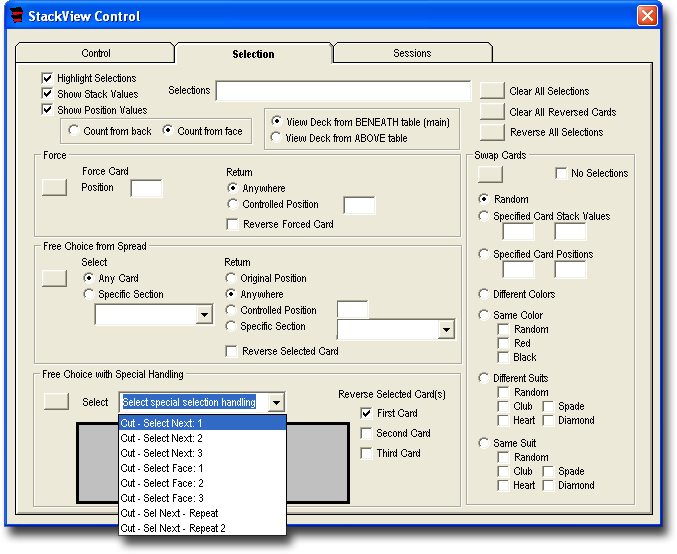Select Specific Section under Free Choice Return
677x554 pixels.
click(231, 326)
